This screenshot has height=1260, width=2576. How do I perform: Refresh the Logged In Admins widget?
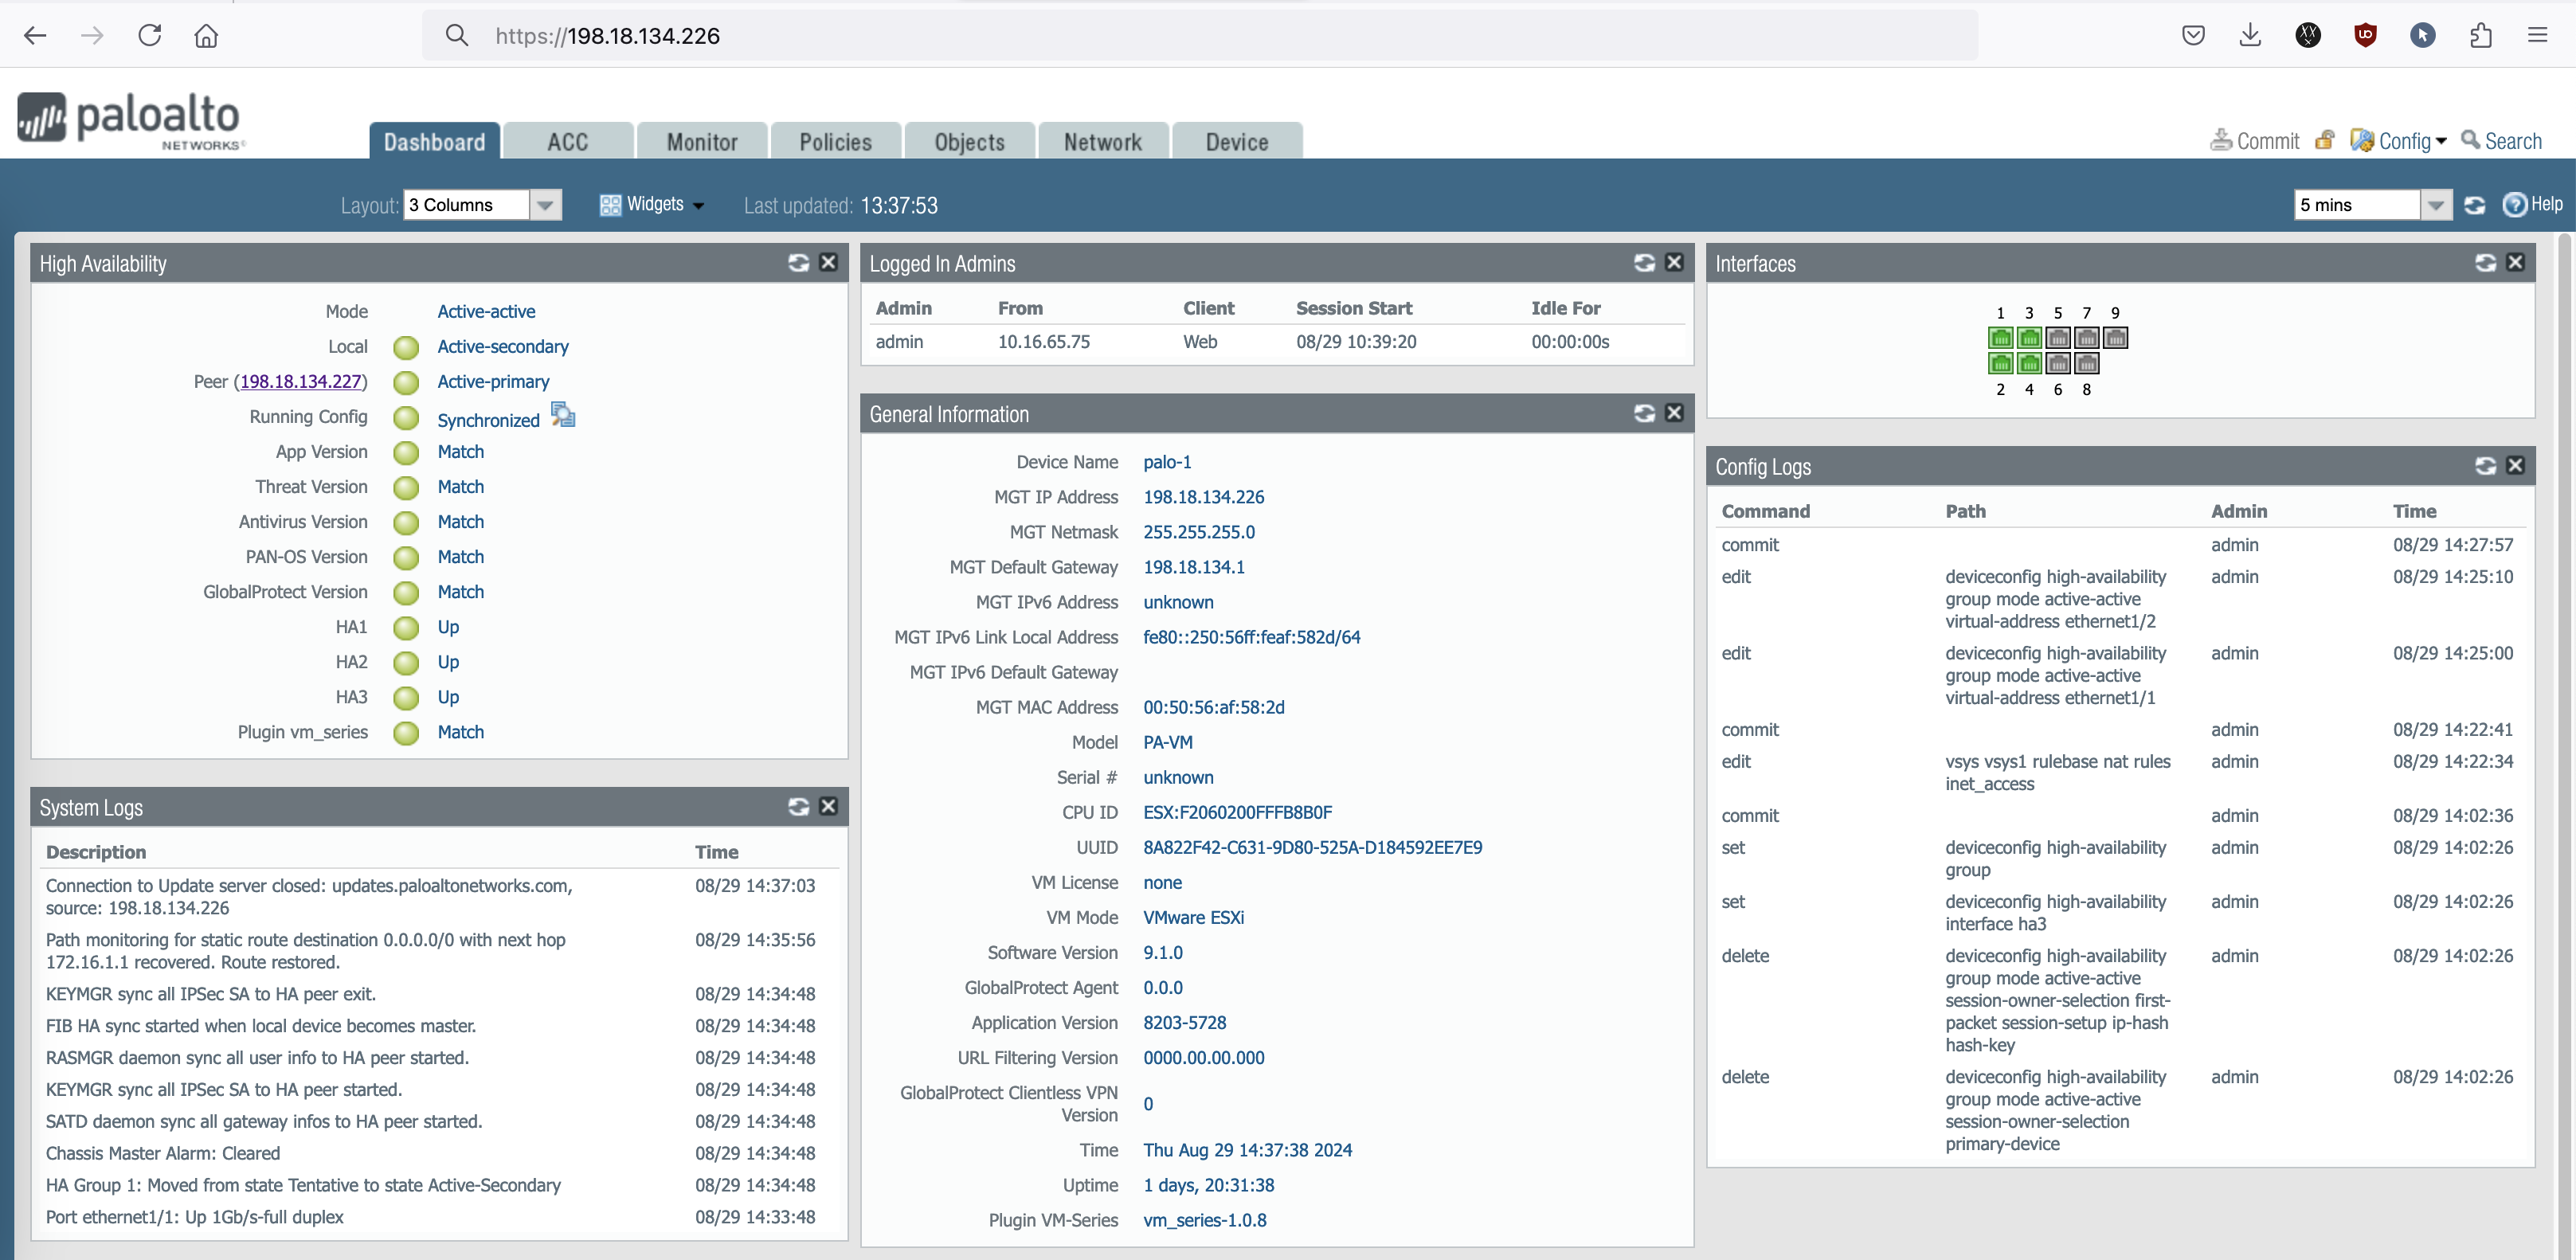pyautogui.click(x=1644, y=263)
